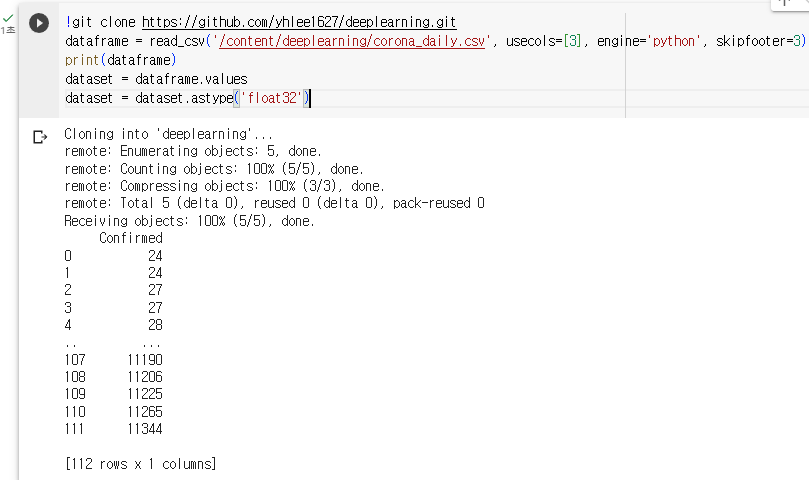This screenshot has width=809, height=480.
Task: Click output row 107 with value 11190
Action: point(114,360)
